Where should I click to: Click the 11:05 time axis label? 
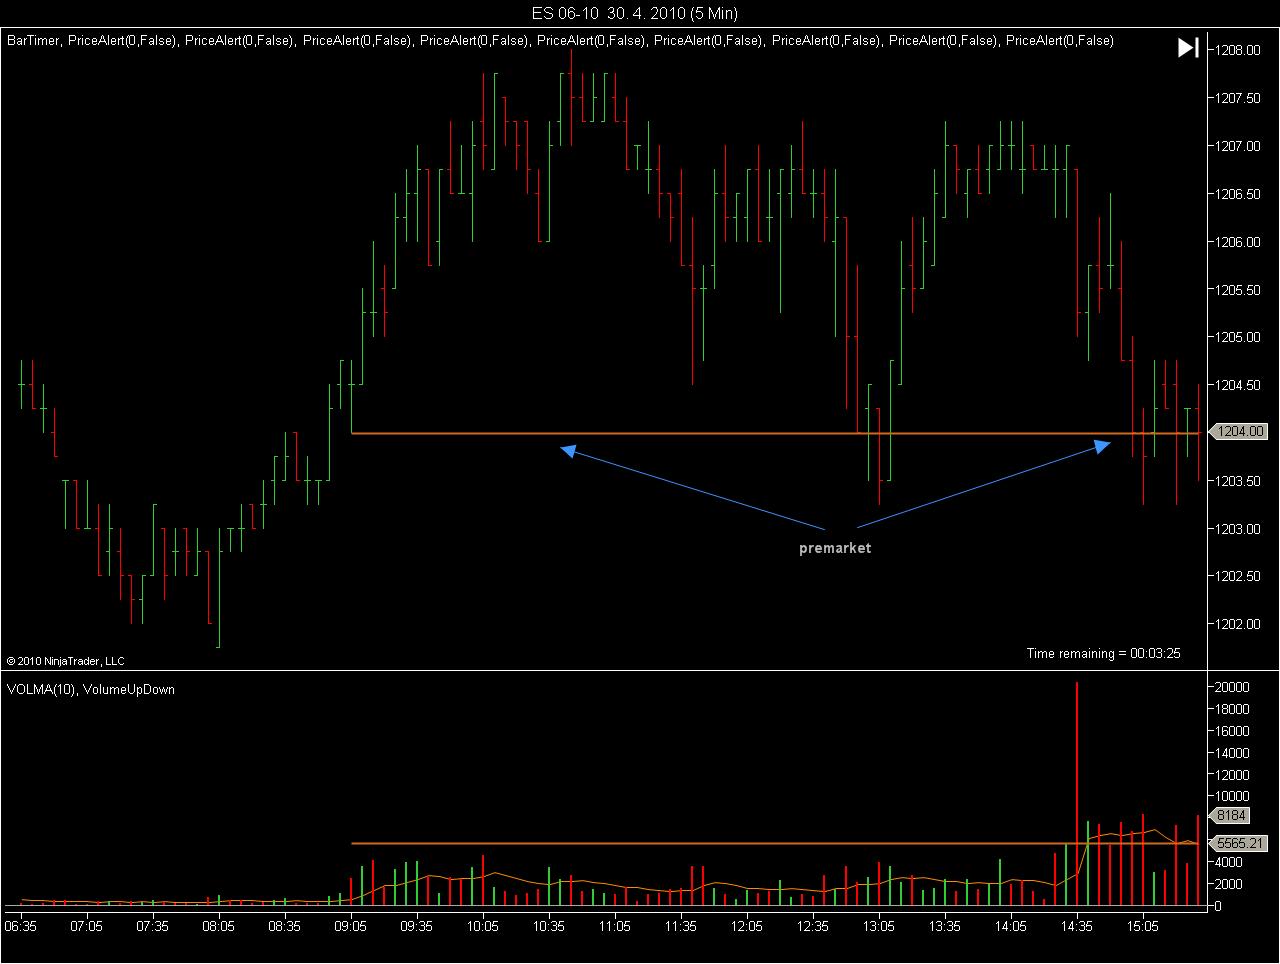click(615, 927)
